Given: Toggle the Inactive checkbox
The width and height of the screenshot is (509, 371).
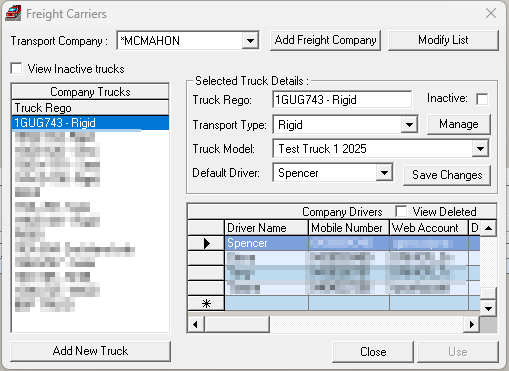Looking at the screenshot, I should click(482, 99).
